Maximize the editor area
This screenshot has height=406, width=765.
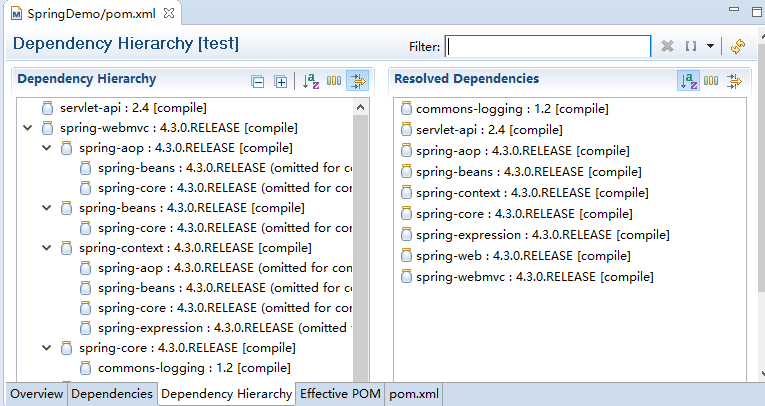[x=757, y=11]
